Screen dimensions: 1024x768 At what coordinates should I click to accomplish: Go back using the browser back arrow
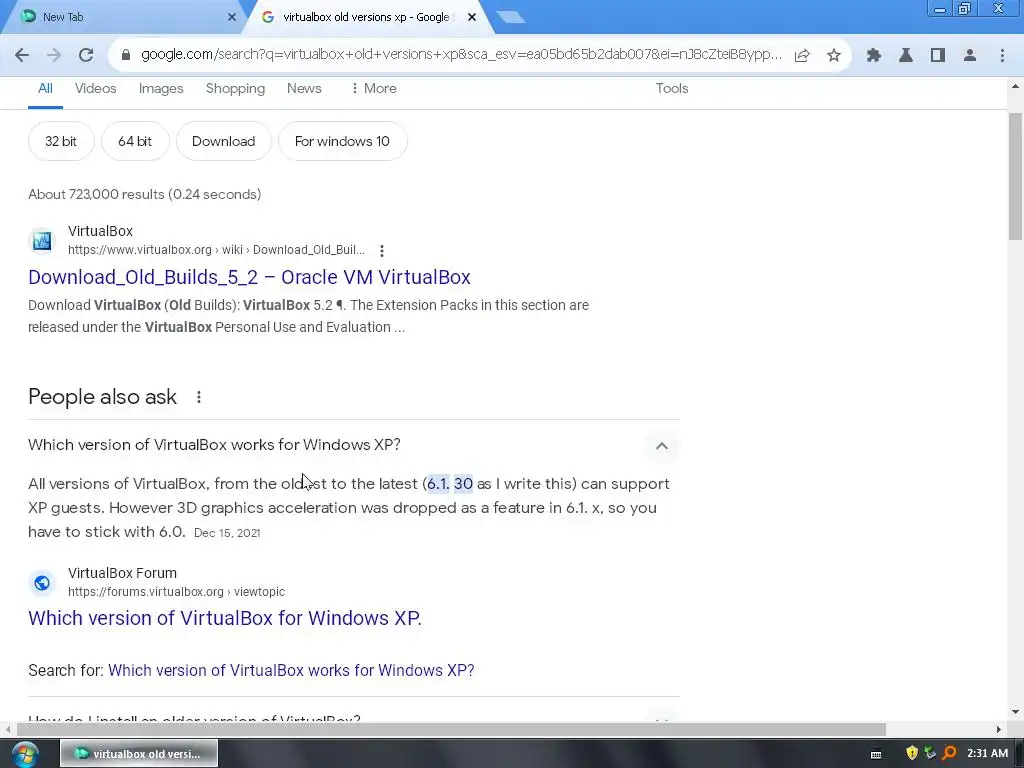[22, 56]
